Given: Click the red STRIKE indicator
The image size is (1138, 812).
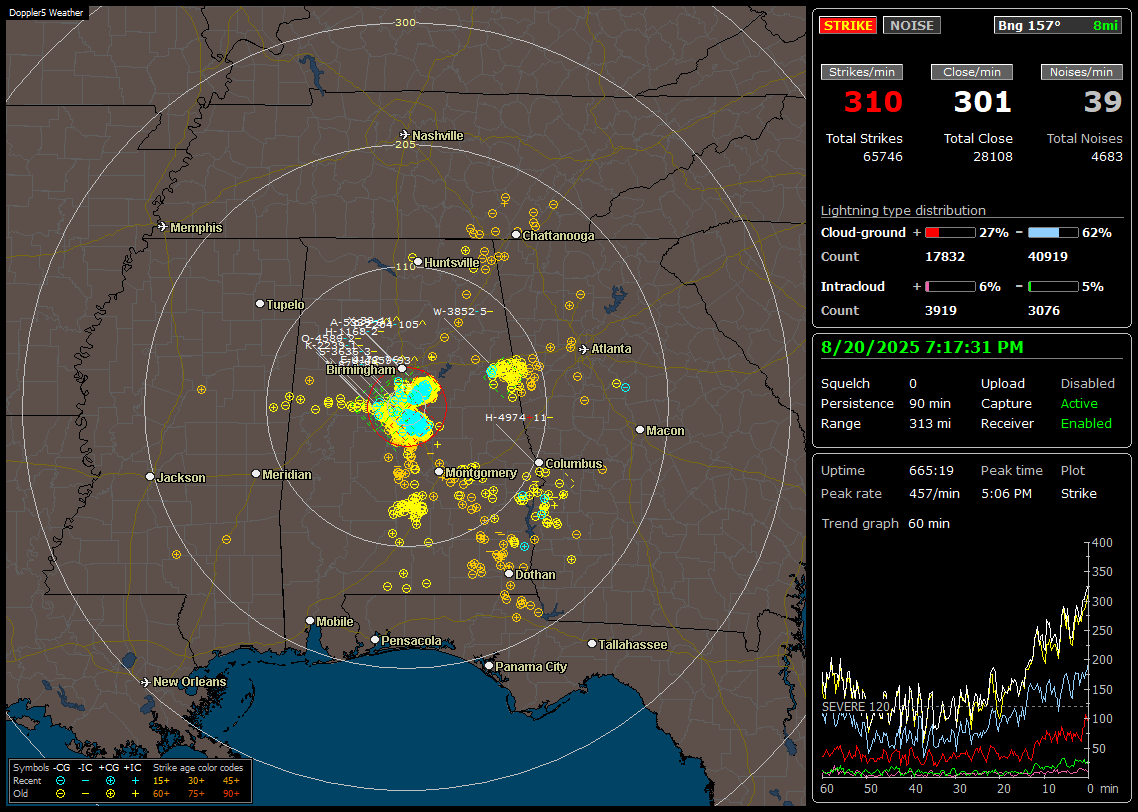Looking at the screenshot, I should [x=848, y=25].
